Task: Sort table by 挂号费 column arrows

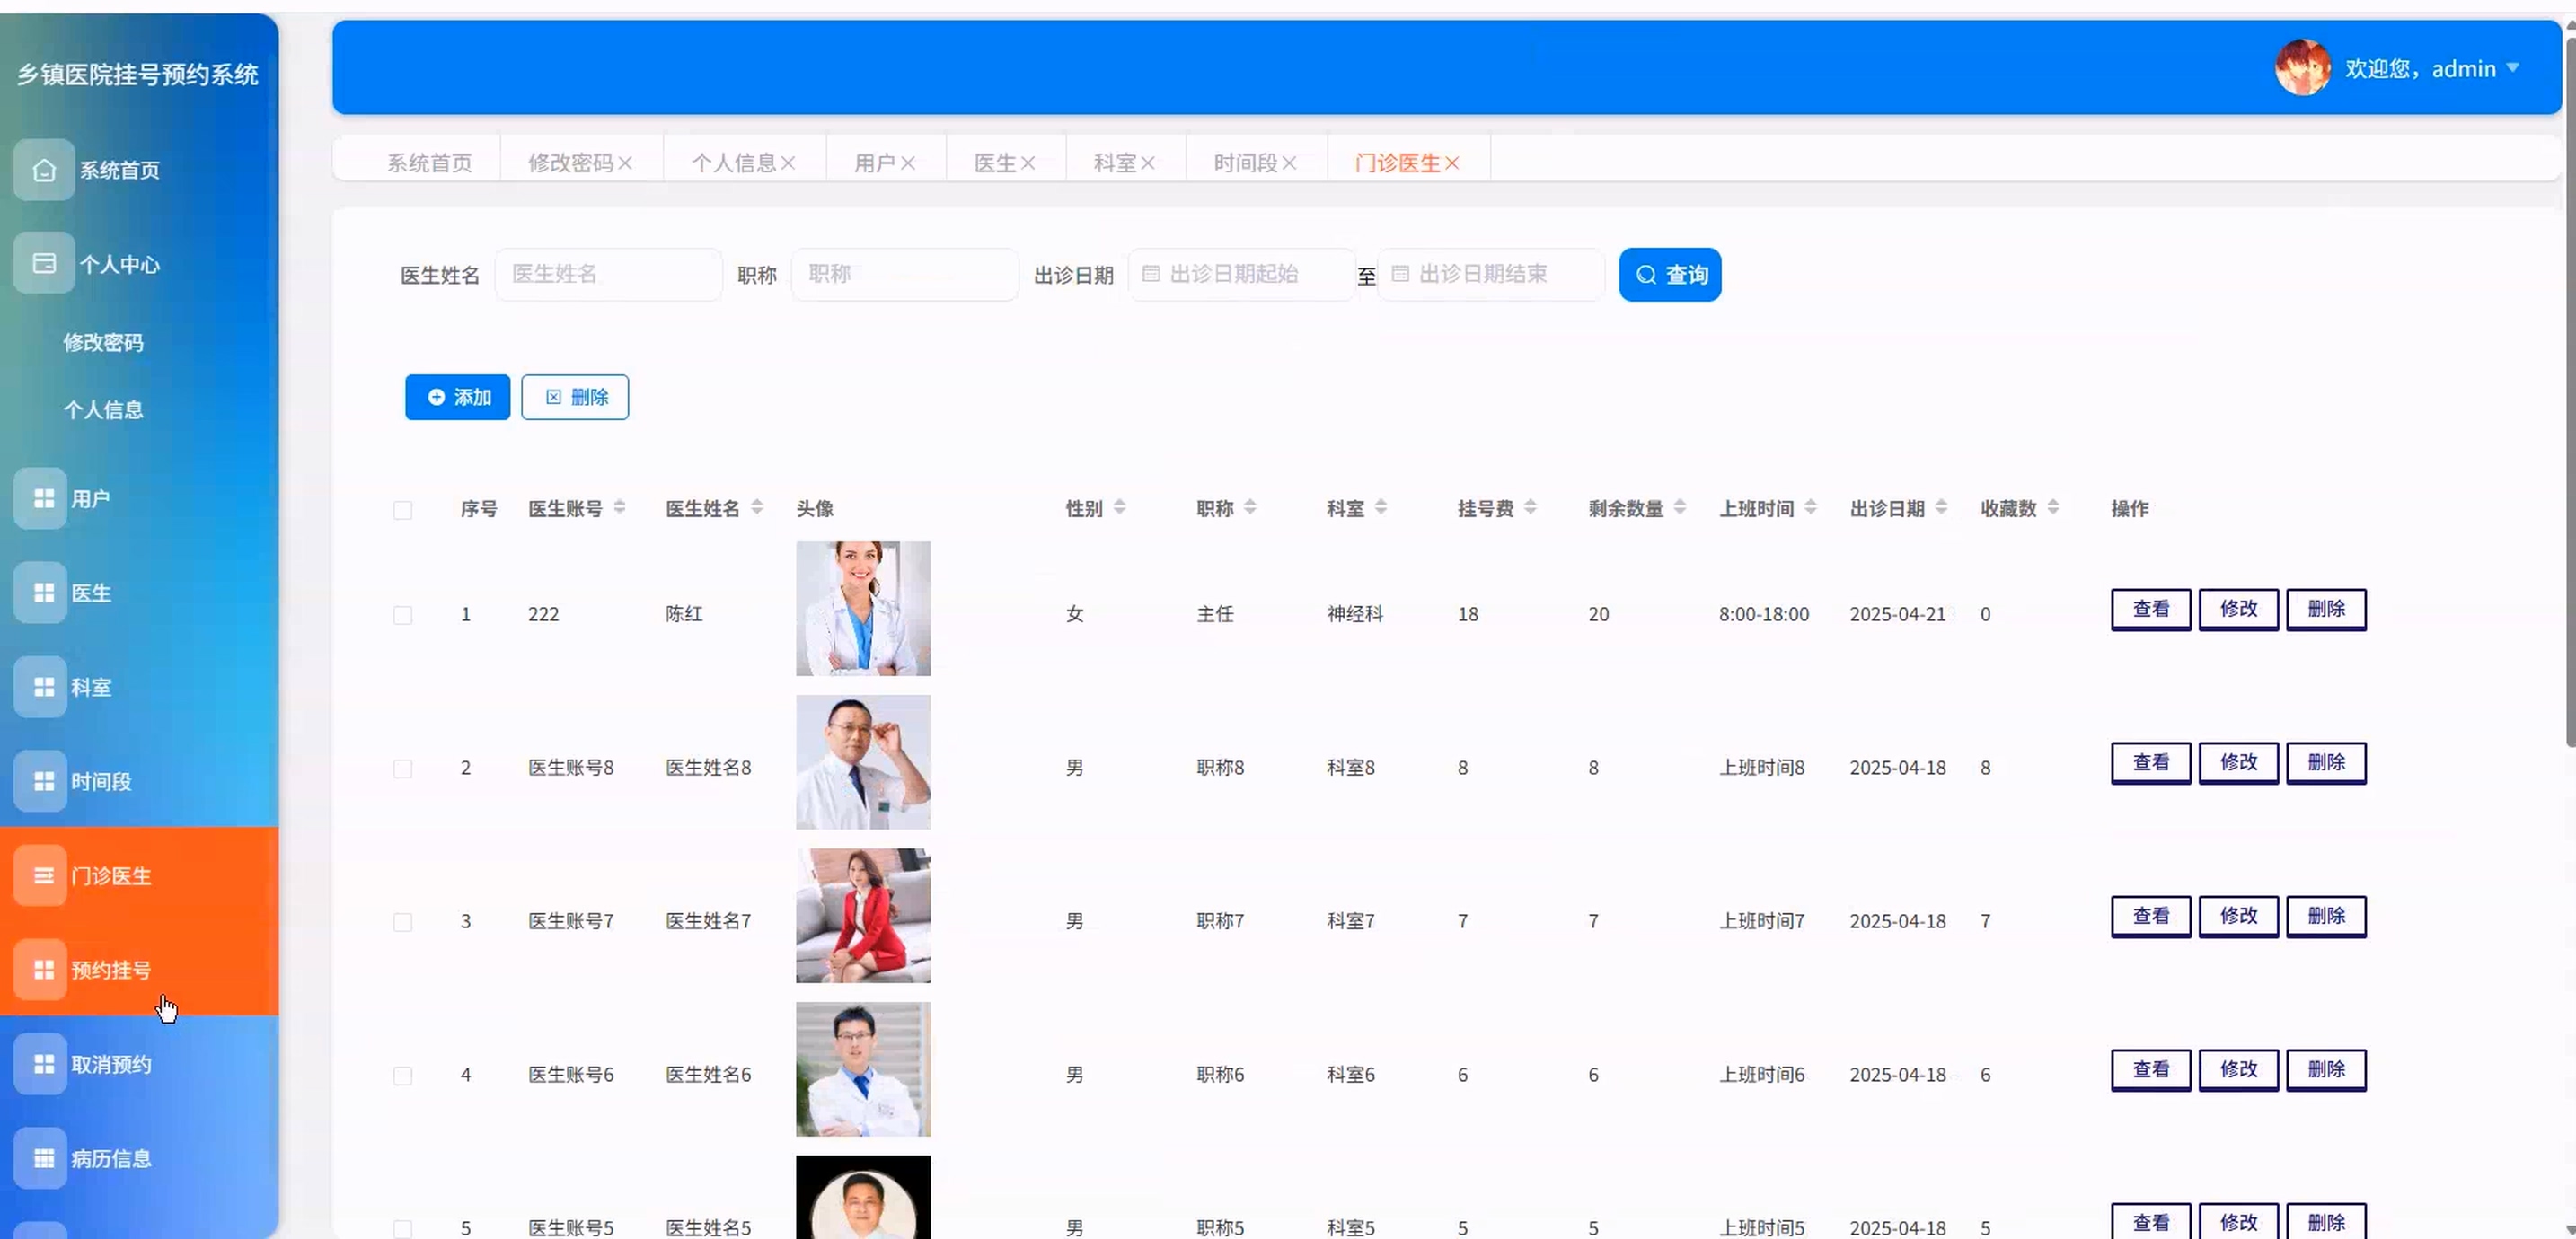Action: pos(1530,508)
